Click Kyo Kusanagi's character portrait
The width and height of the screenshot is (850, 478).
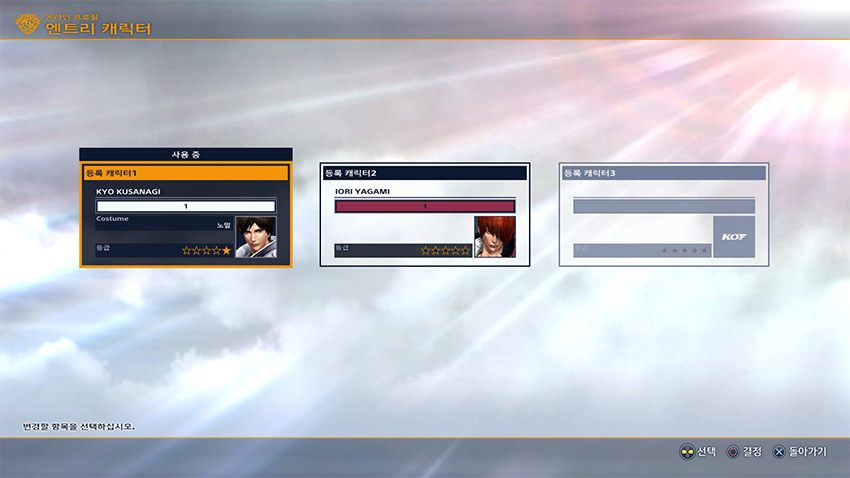255,237
